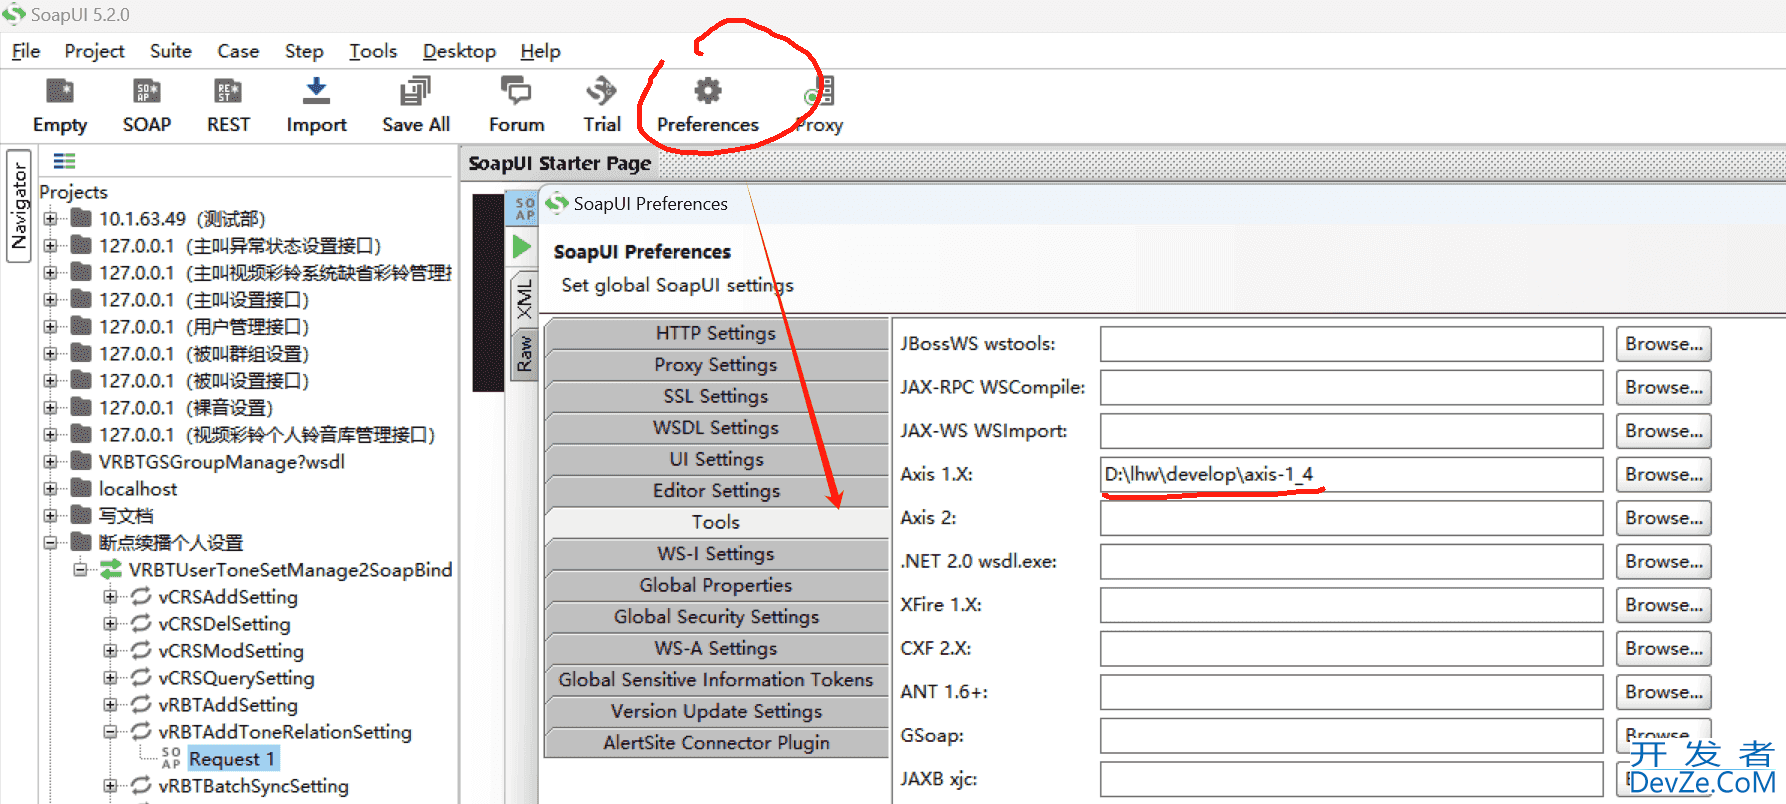The image size is (1786, 804).
Task: Open Editor Settings preferences tab
Action: (x=716, y=491)
